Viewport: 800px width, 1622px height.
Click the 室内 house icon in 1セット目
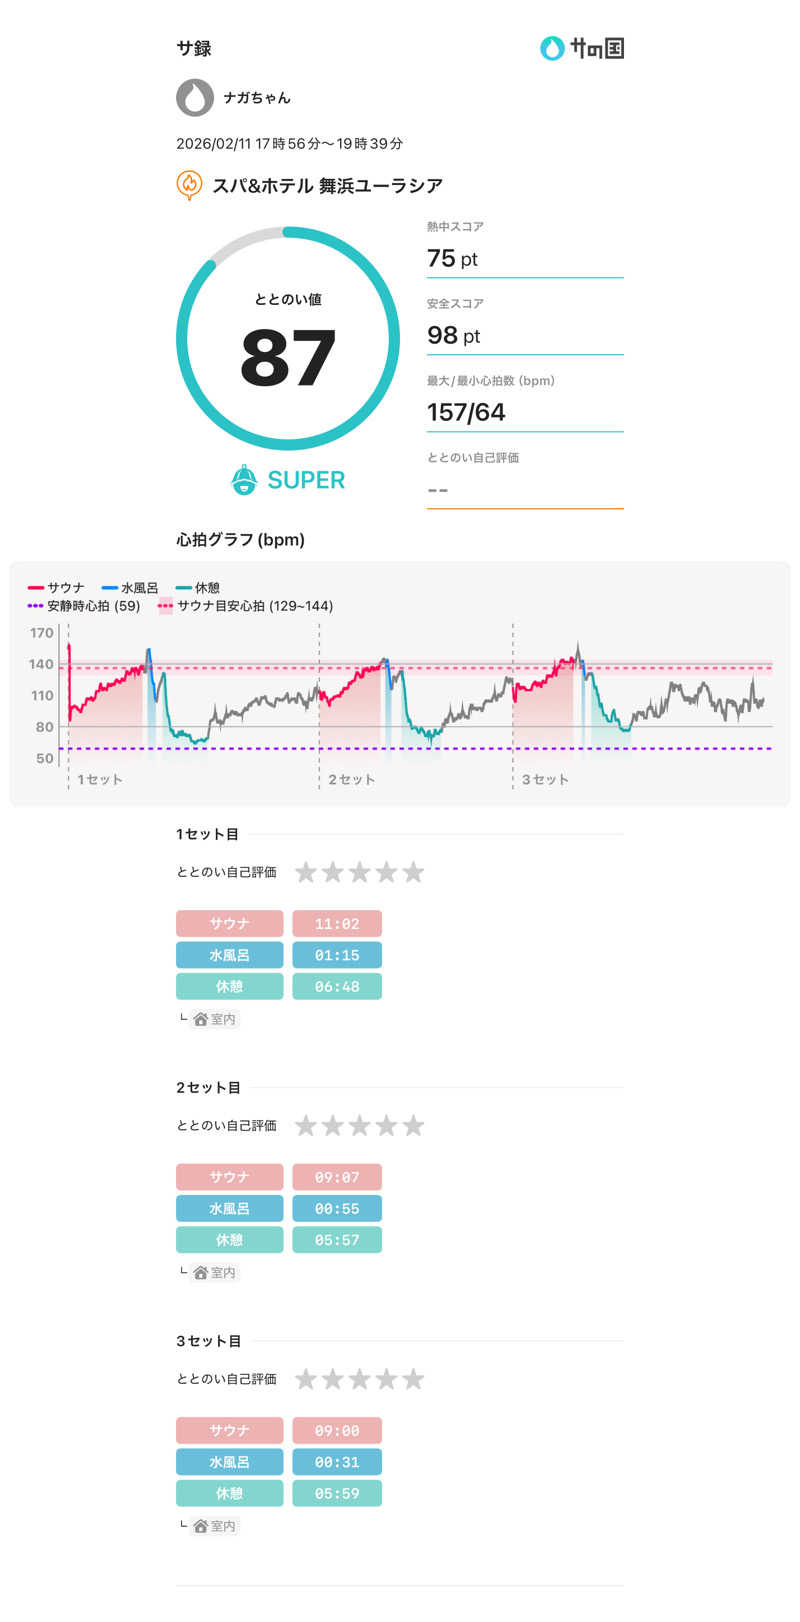(201, 1019)
